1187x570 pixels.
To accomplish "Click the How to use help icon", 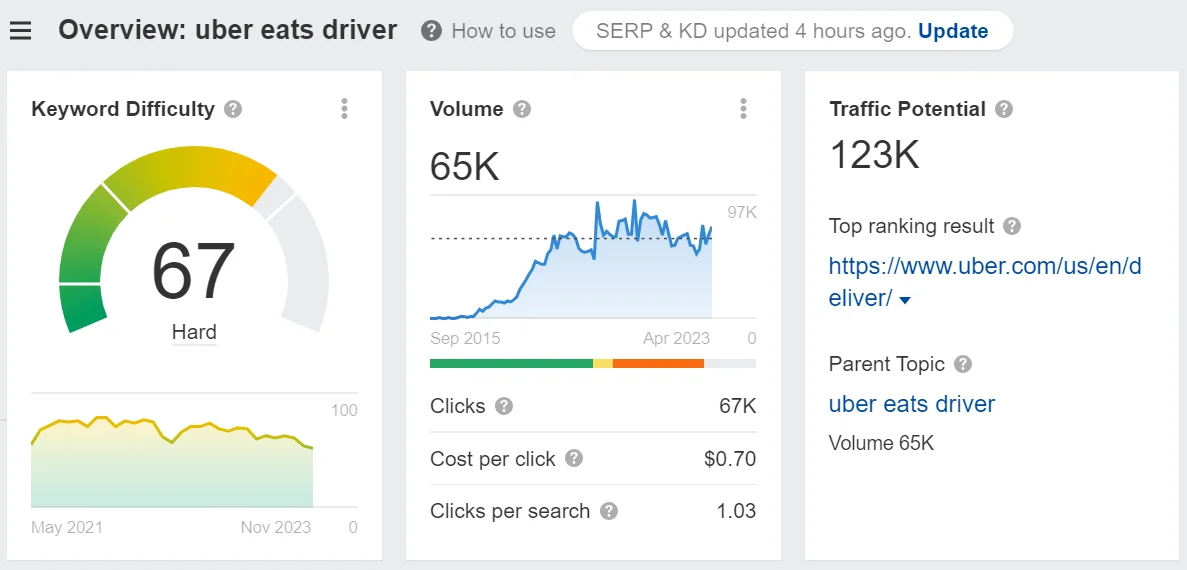I will 431,31.
